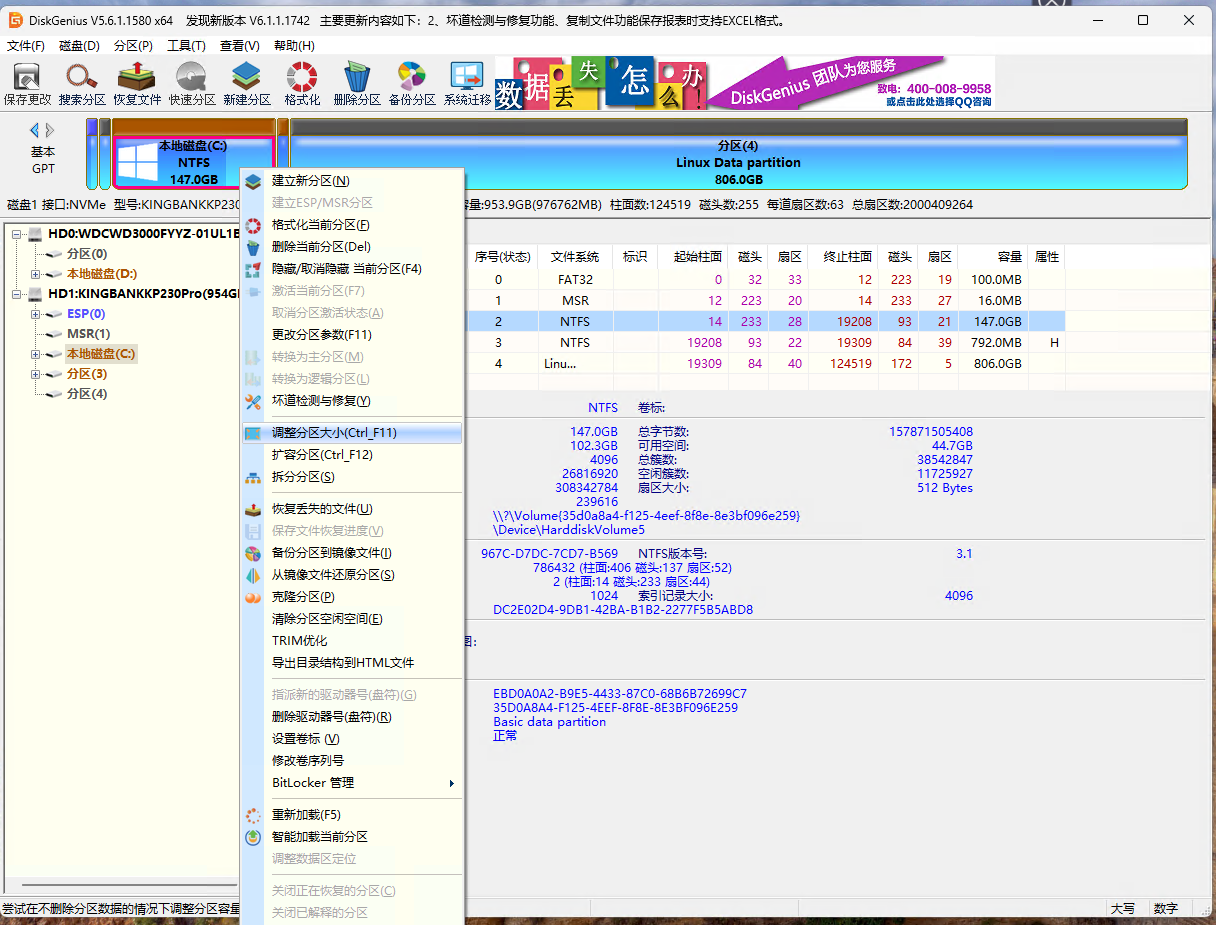Open the BitLocker 管理 submenu arrow
Viewport: 1216px width, 925px height.
451,783
